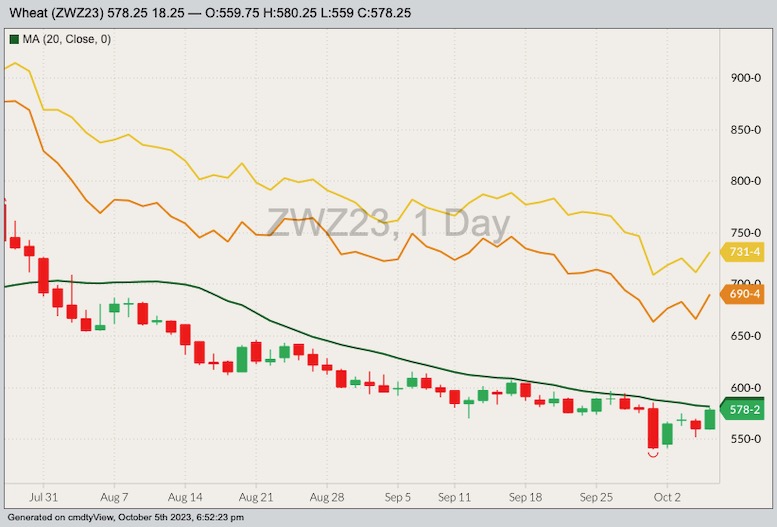The image size is (777, 527).
Task: Click the 900-0 price axis label
Action: click(746, 78)
